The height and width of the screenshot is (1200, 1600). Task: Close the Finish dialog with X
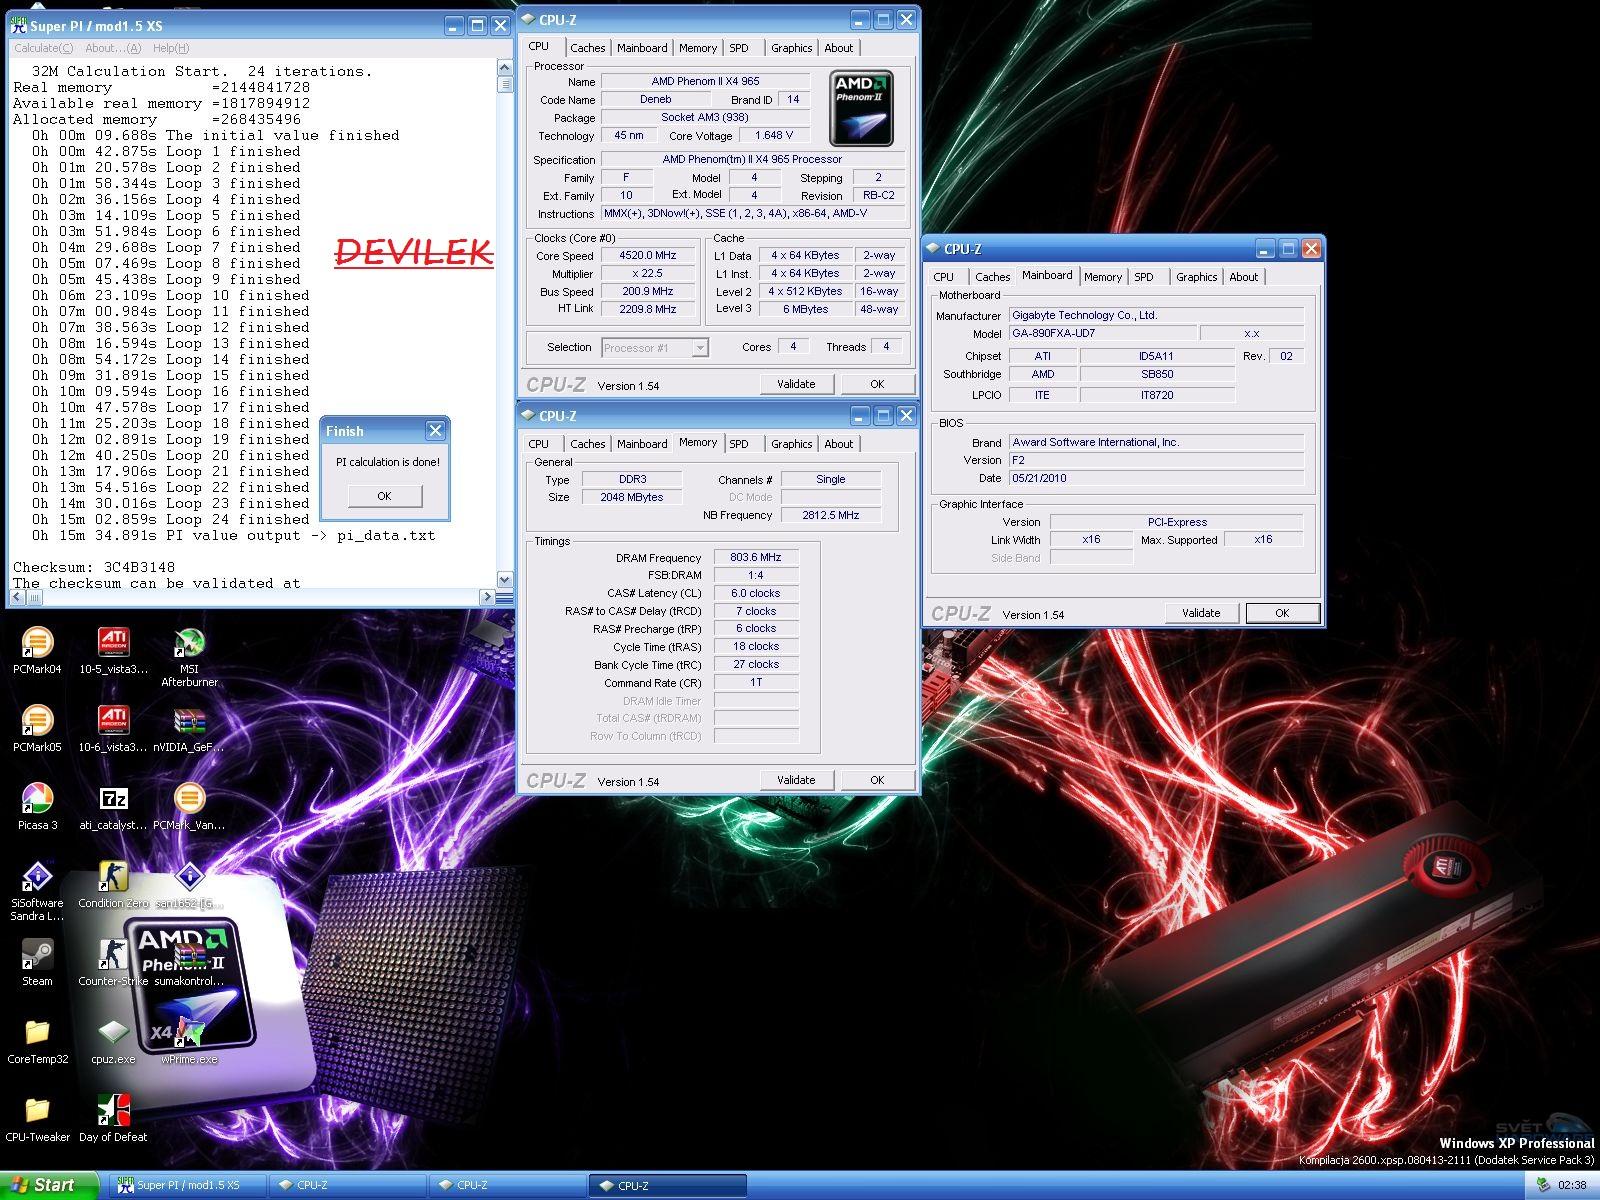[x=435, y=430]
